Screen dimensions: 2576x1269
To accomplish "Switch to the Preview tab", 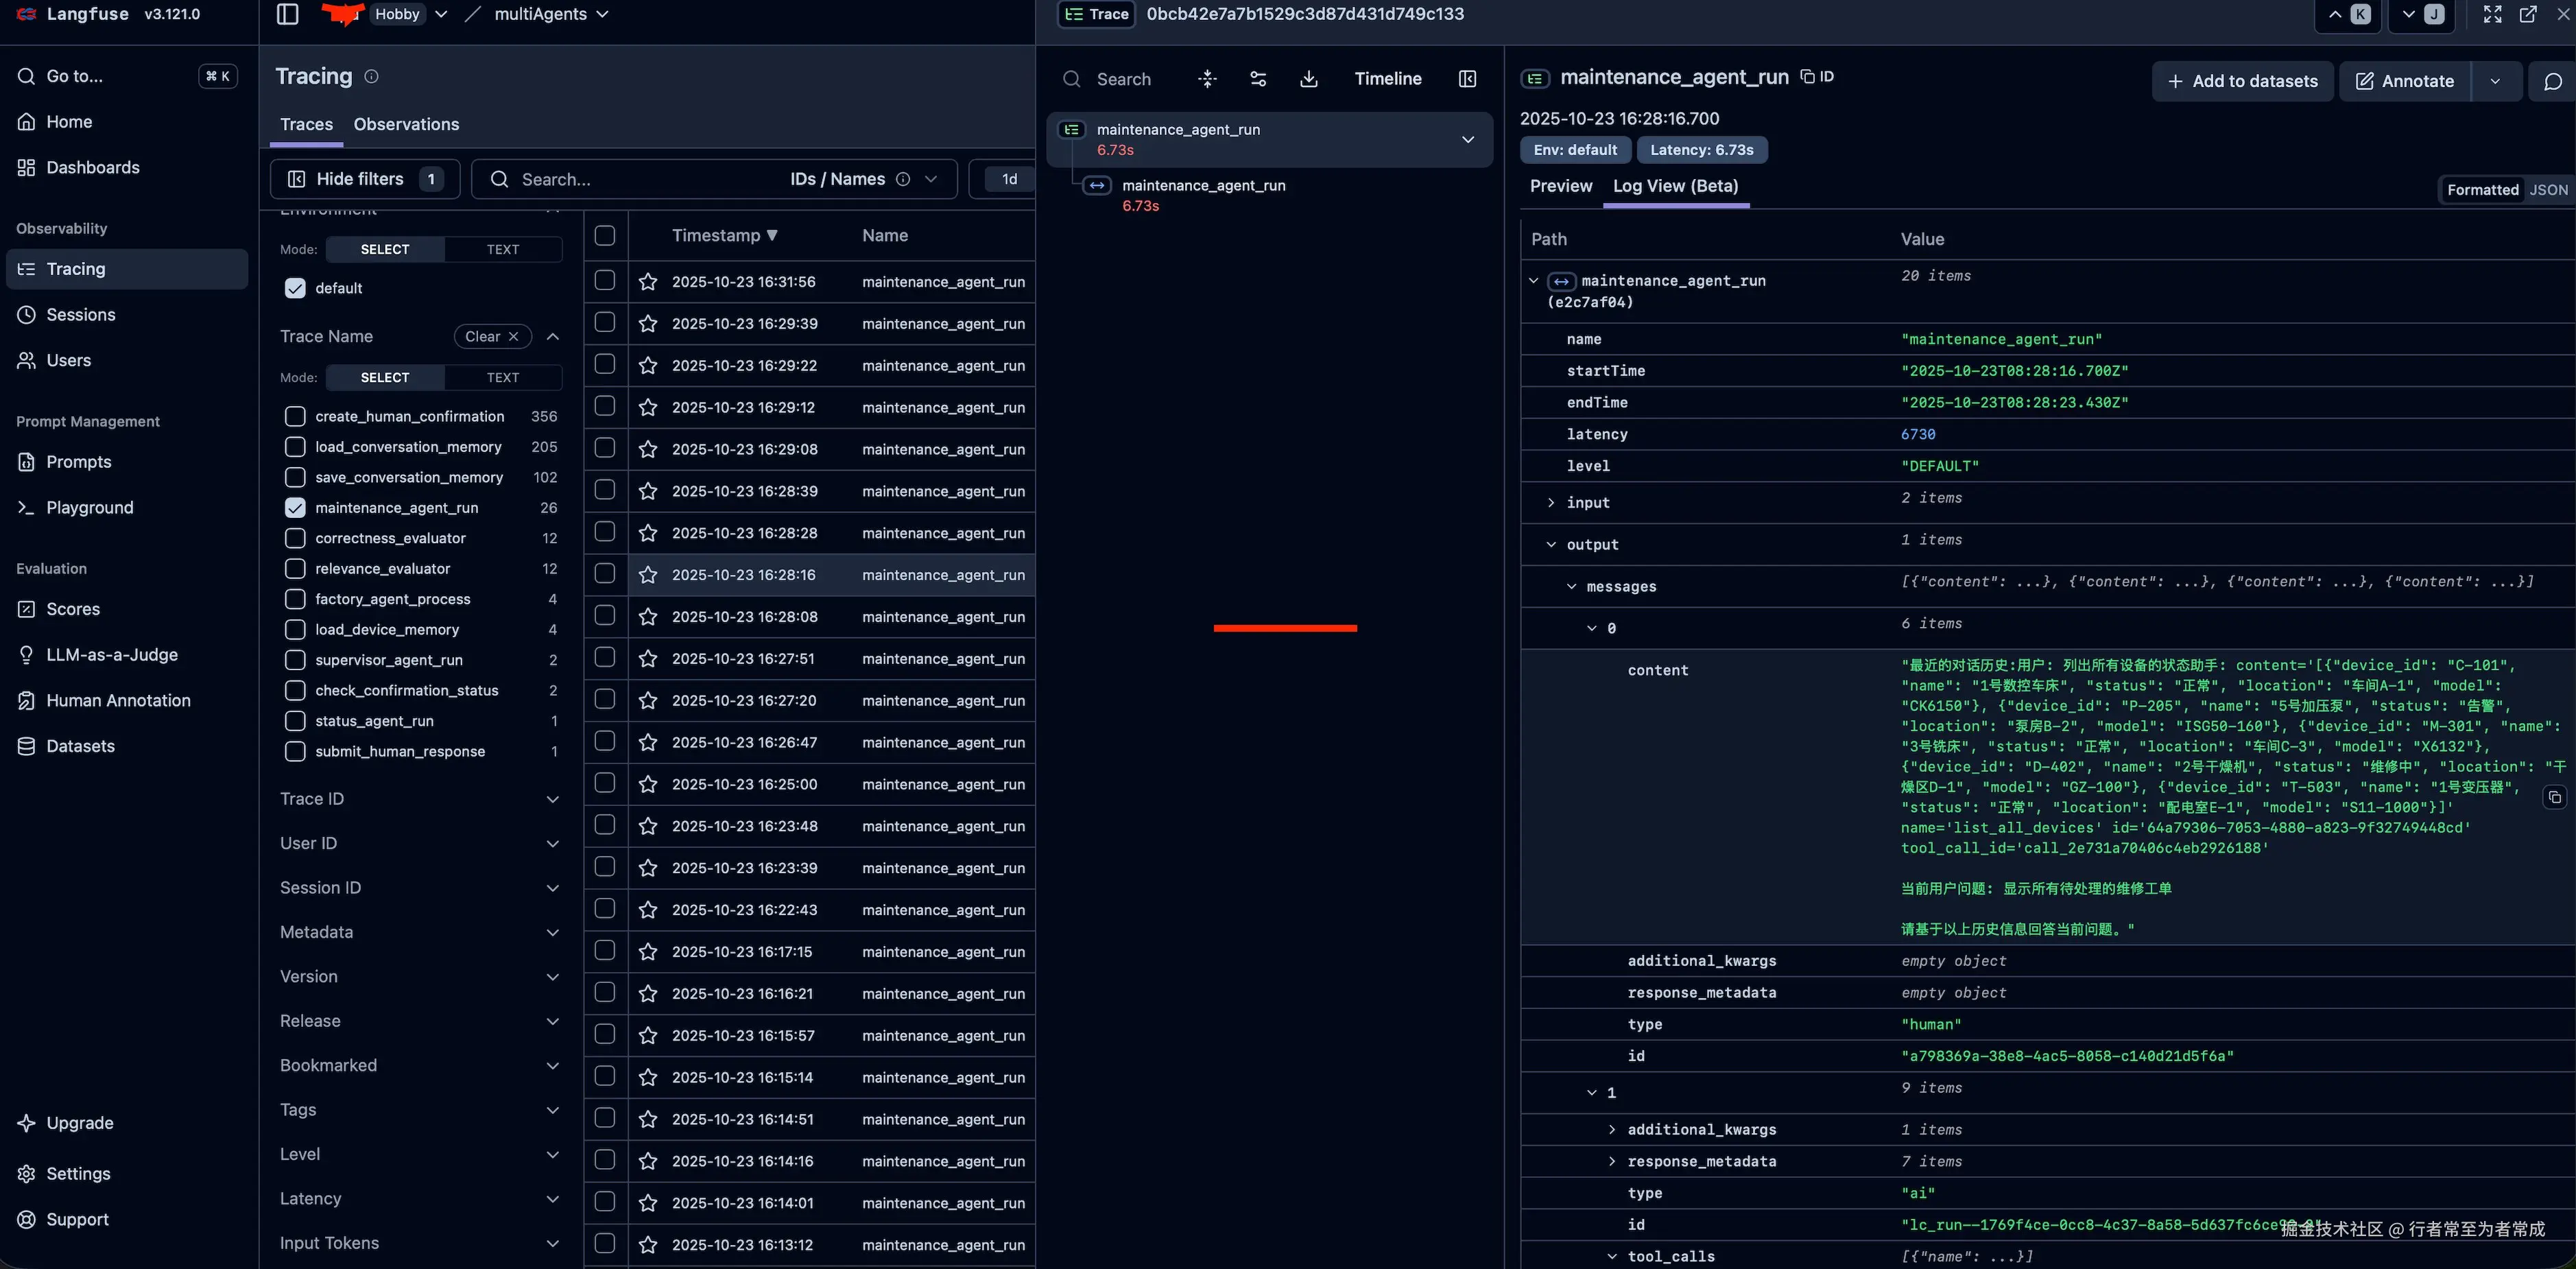I will point(1560,186).
